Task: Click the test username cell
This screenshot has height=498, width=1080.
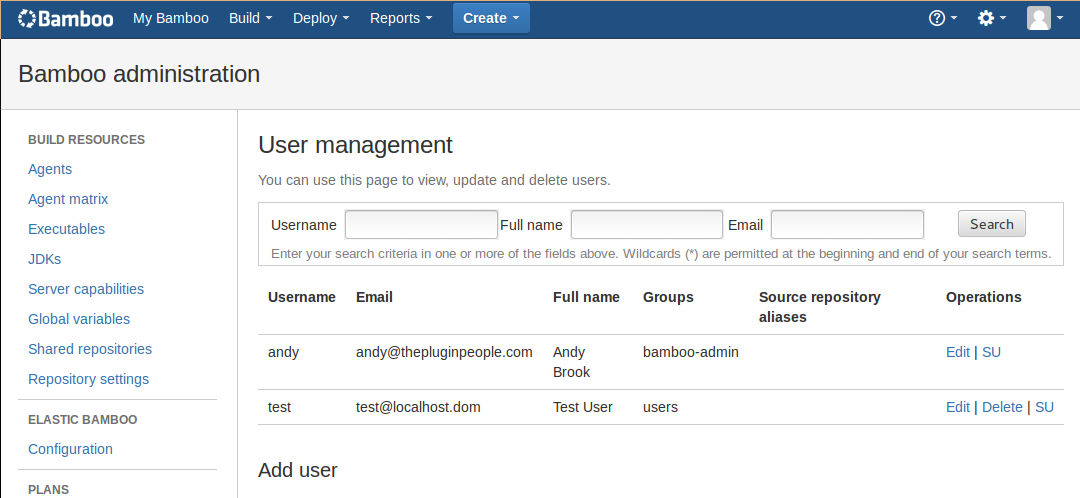Action: [x=280, y=407]
